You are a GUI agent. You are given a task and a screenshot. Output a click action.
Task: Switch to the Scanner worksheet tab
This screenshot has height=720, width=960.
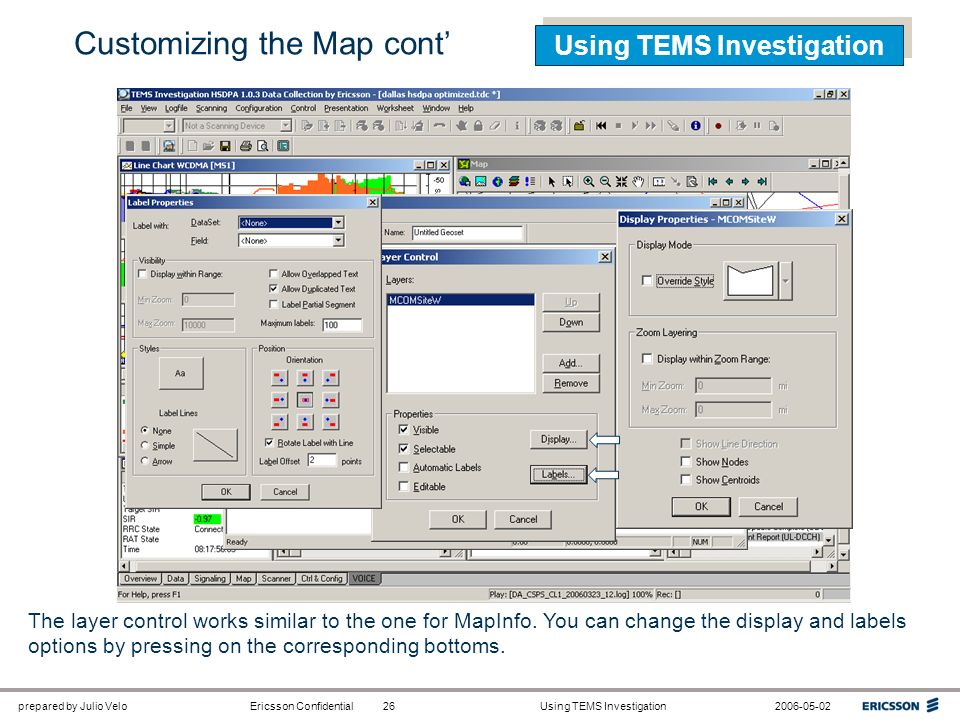point(276,579)
